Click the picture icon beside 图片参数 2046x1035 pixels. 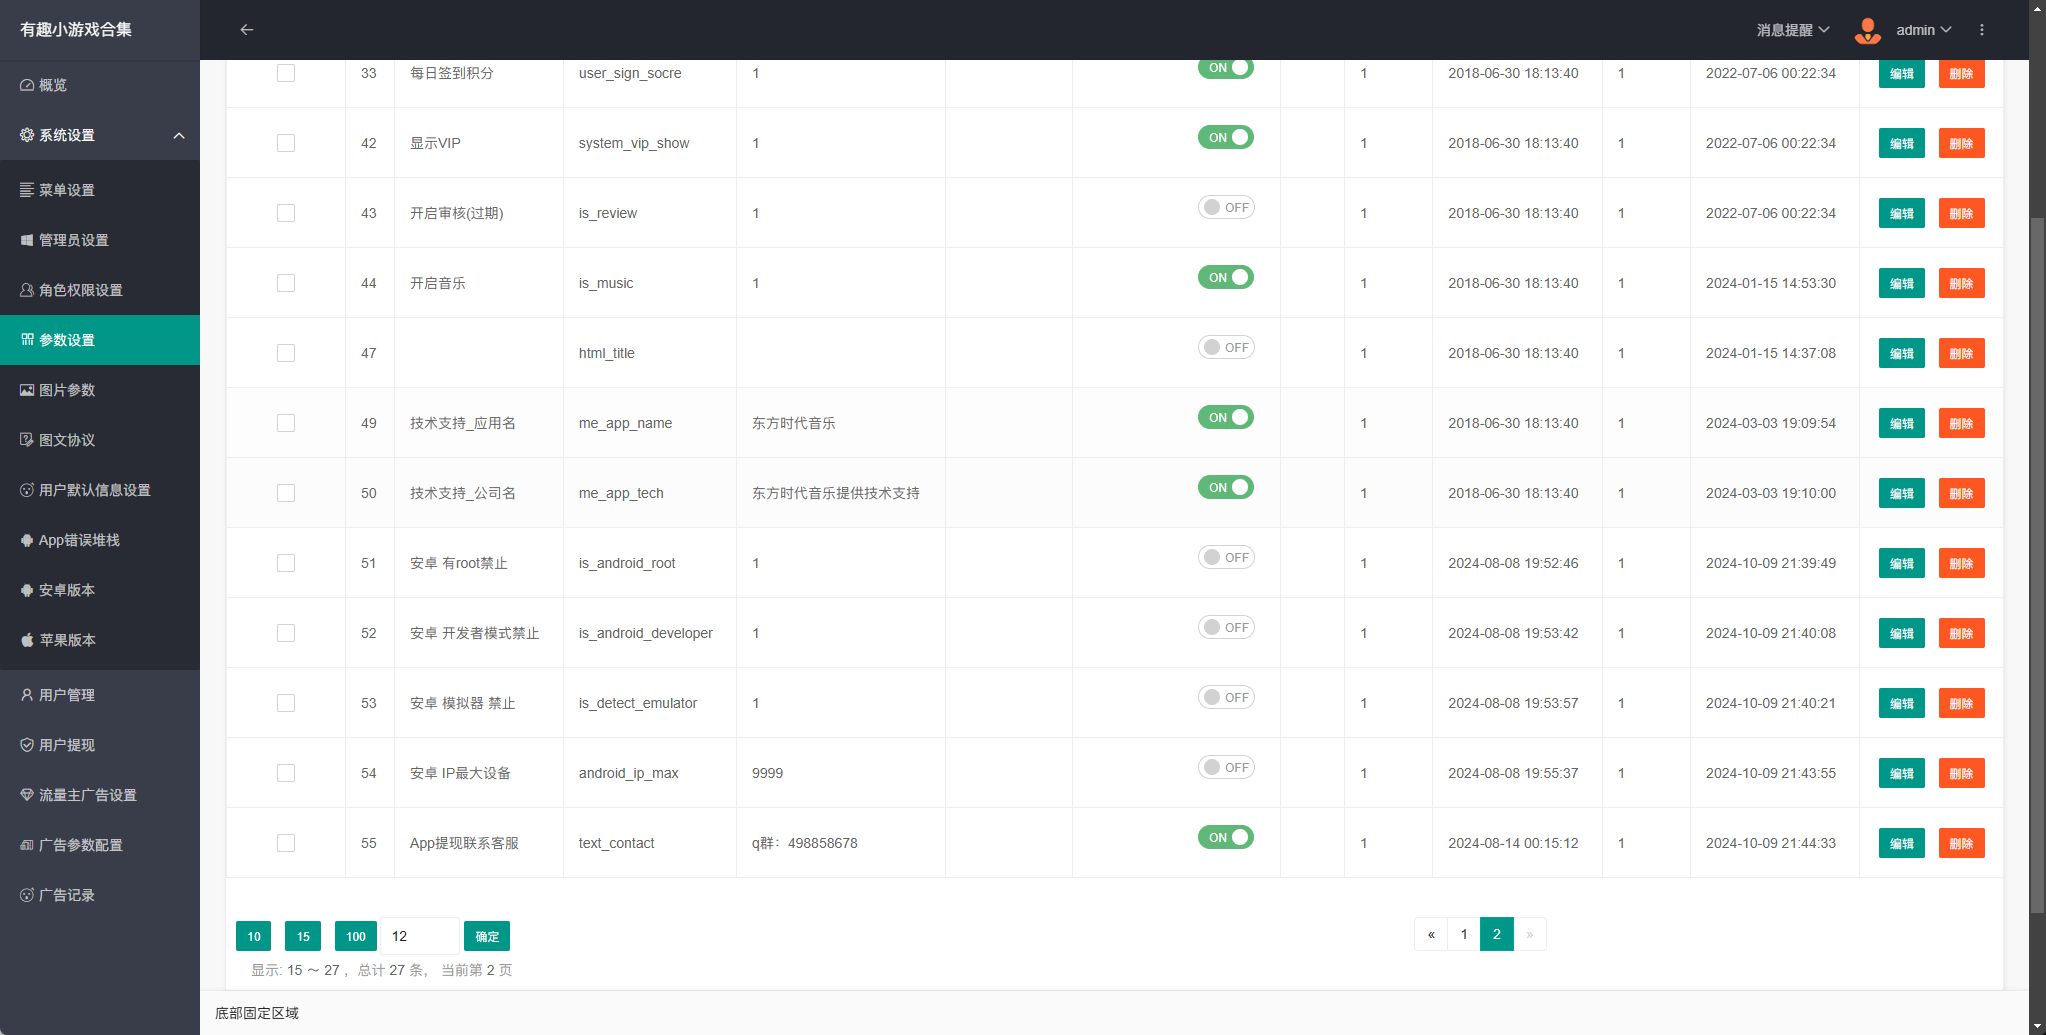[x=27, y=390]
